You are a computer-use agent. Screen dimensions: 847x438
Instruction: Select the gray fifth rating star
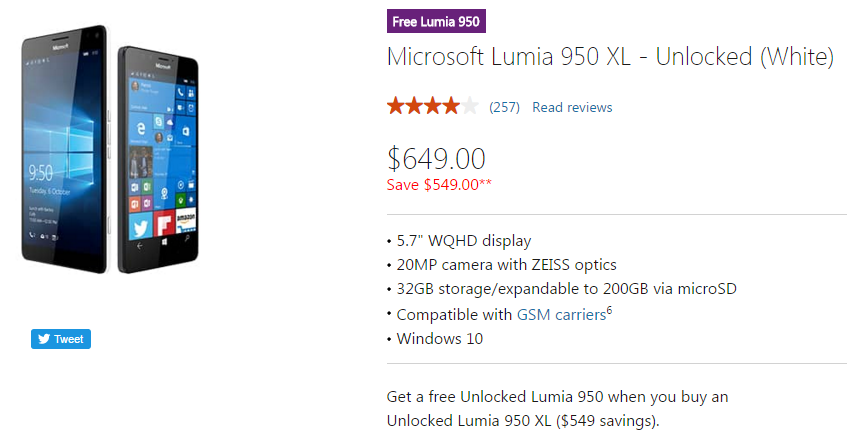tap(470, 106)
